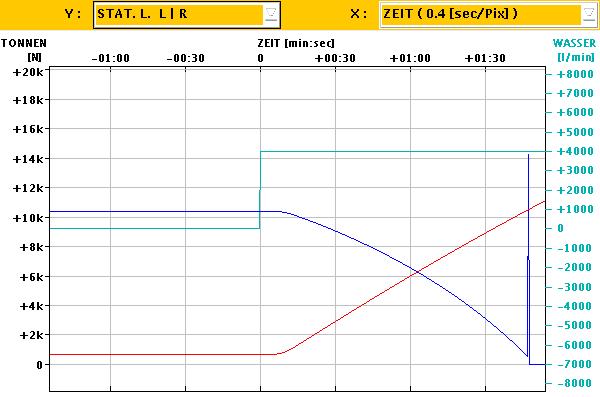Click where the red and blue curves cross
The width and height of the screenshot is (600, 397).
[x=418, y=272]
